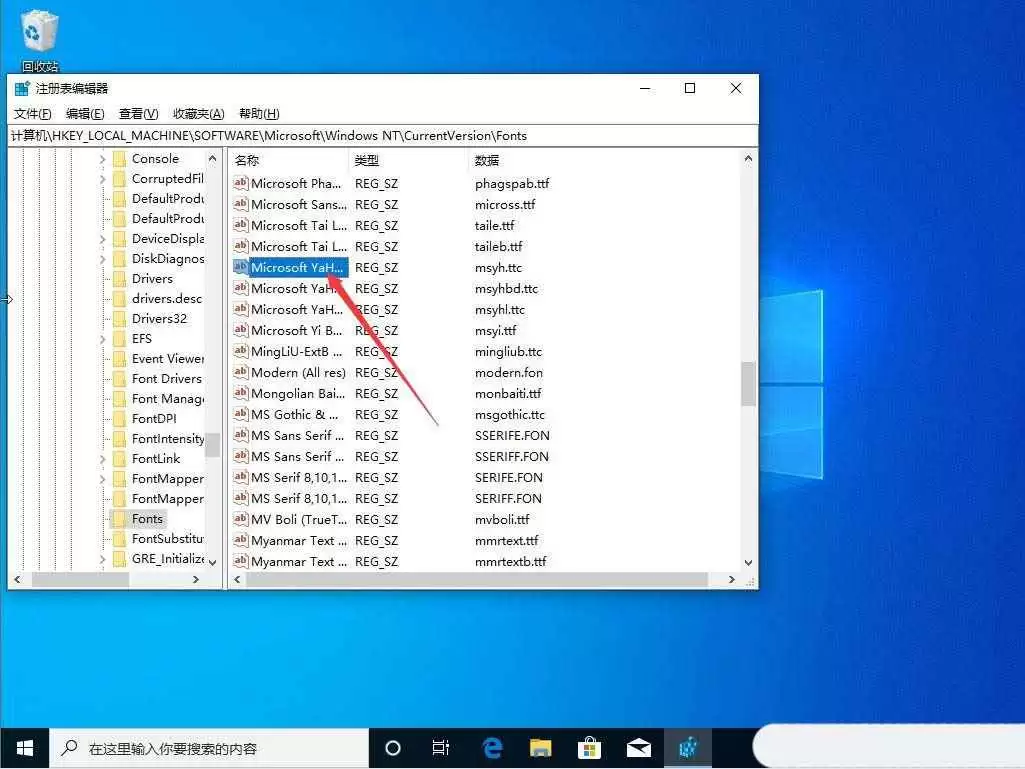Click the Task View icon in the taskbar
The width and height of the screenshot is (1025, 769).
pyautogui.click(x=440, y=747)
